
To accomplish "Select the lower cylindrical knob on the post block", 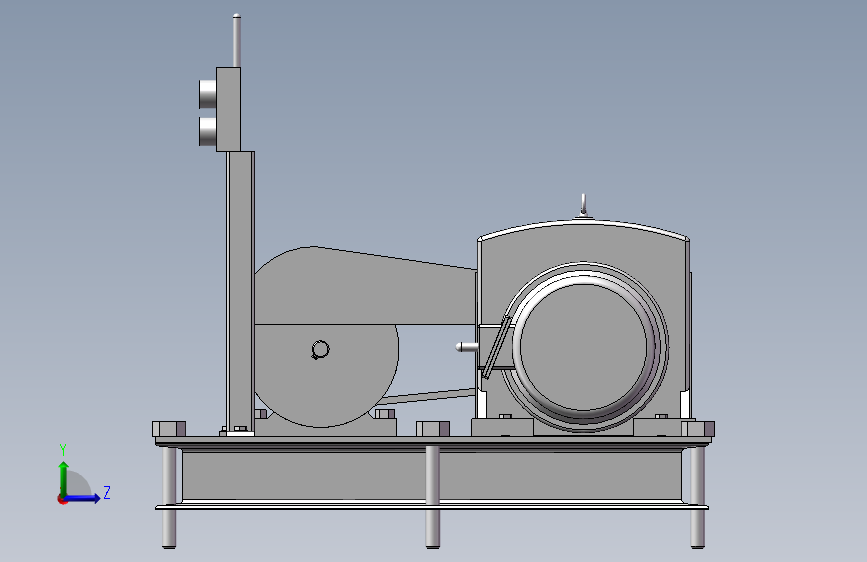I will 208,131.
